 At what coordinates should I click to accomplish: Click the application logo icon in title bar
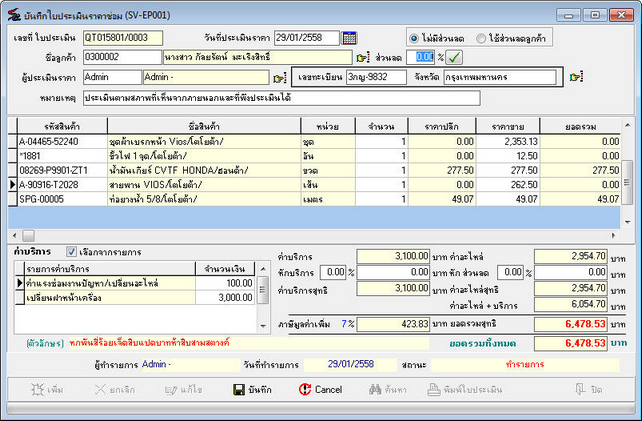[14, 15]
